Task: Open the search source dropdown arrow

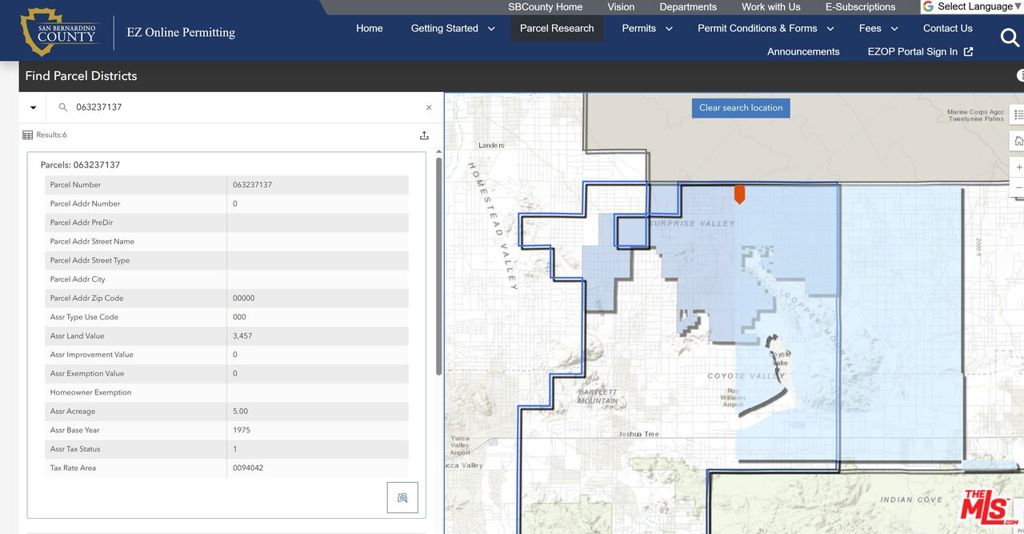Action: 33,107
